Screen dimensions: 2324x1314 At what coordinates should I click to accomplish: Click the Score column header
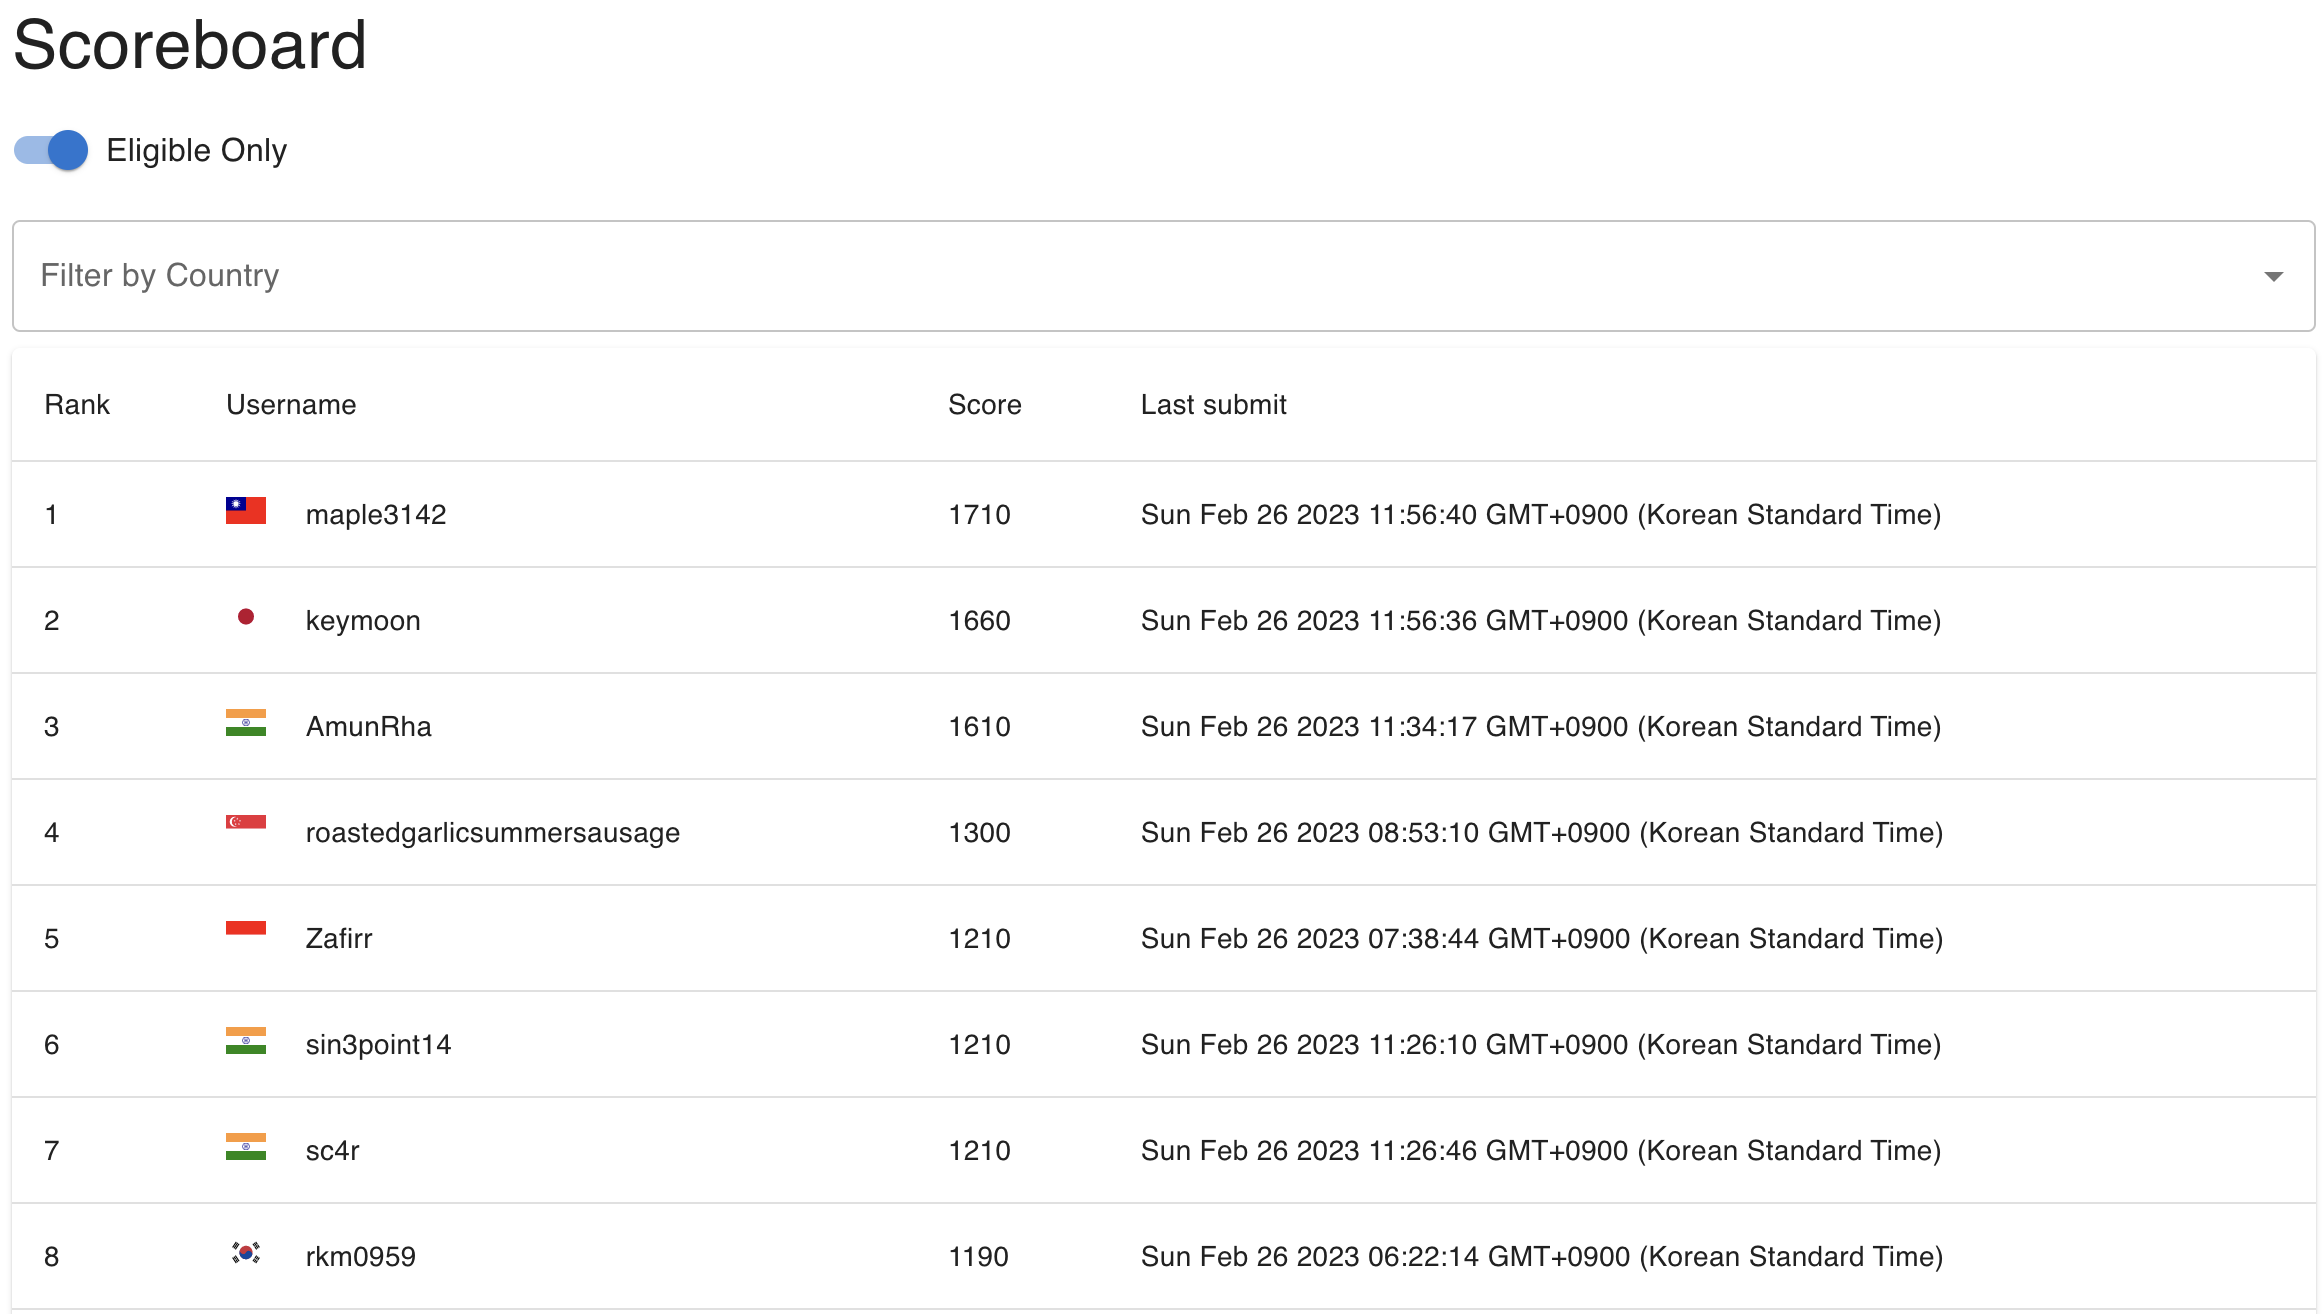click(984, 405)
